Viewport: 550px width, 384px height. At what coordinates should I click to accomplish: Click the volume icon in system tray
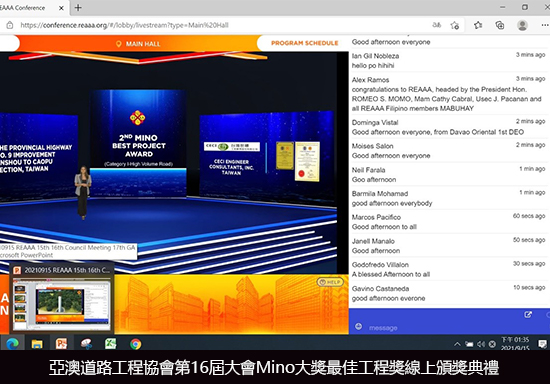click(481, 344)
